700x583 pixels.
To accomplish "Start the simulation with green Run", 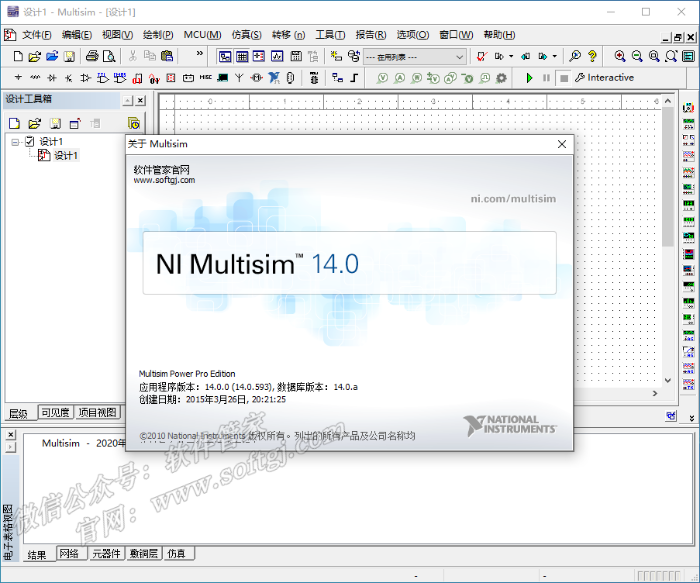I will (x=529, y=78).
